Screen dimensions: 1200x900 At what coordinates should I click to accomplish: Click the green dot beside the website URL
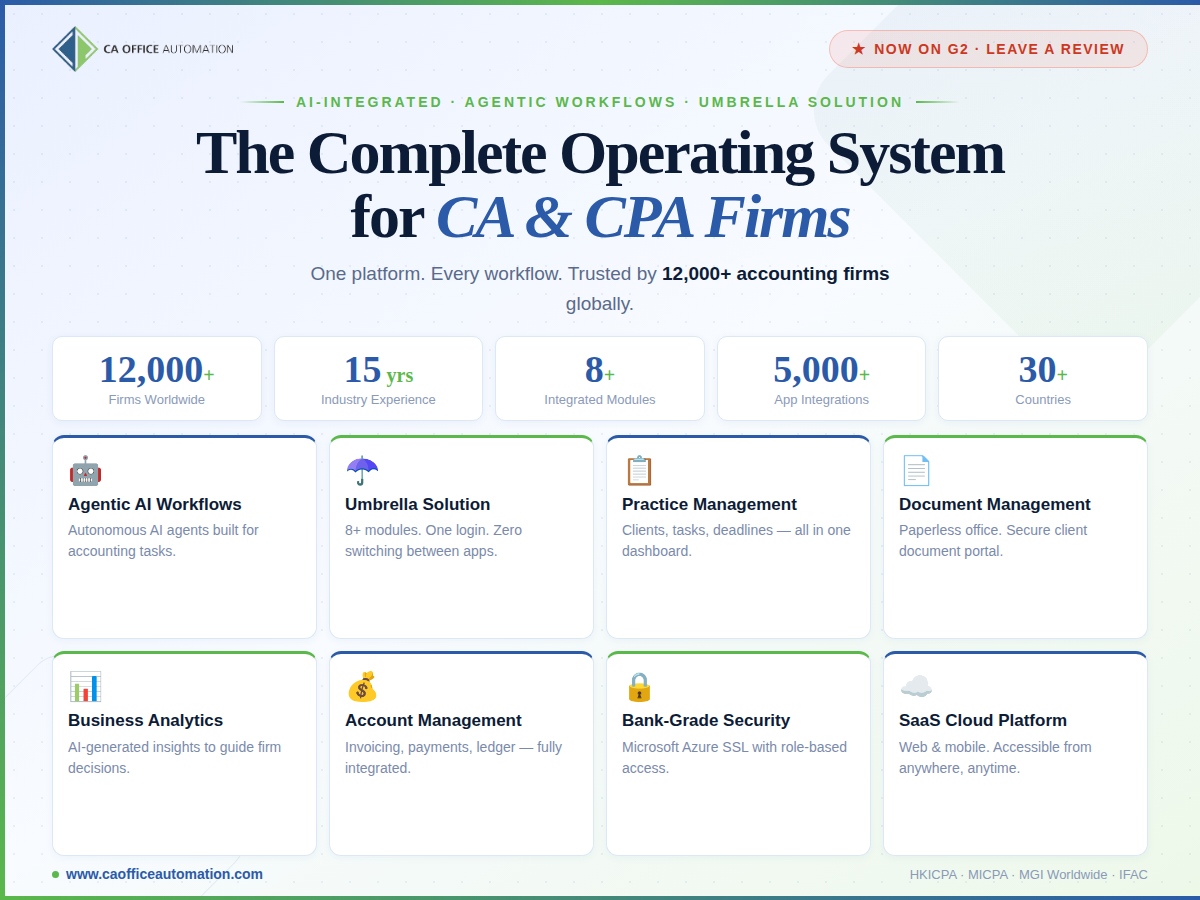(x=56, y=874)
